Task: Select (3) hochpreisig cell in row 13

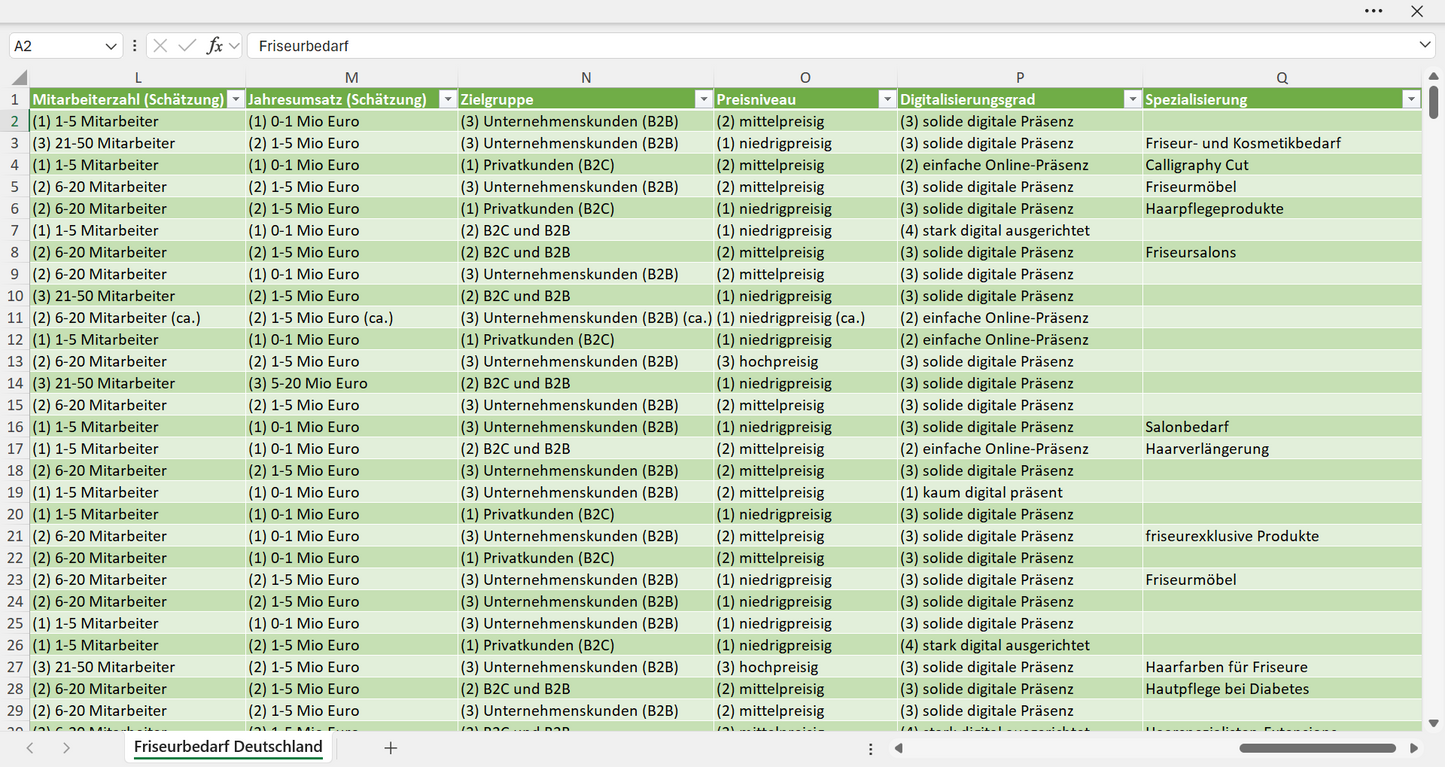Action: pyautogui.click(x=806, y=361)
